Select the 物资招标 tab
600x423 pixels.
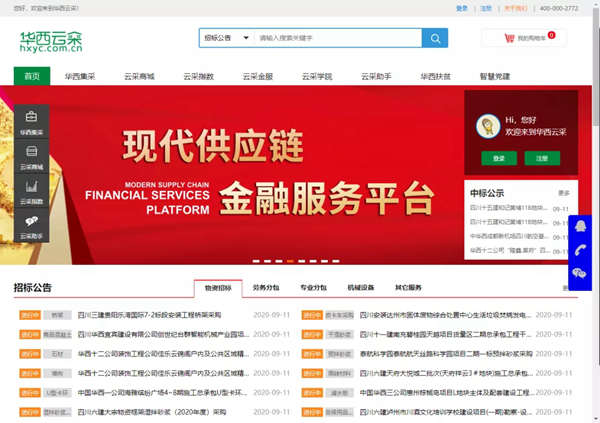click(218, 288)
